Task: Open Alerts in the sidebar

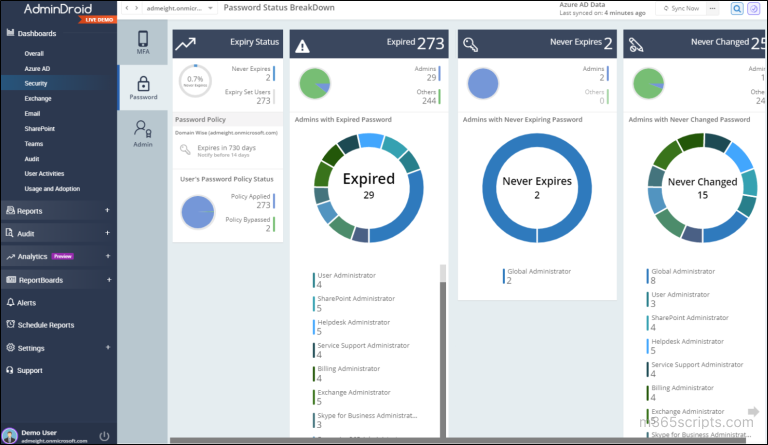Action: [26, 303]
